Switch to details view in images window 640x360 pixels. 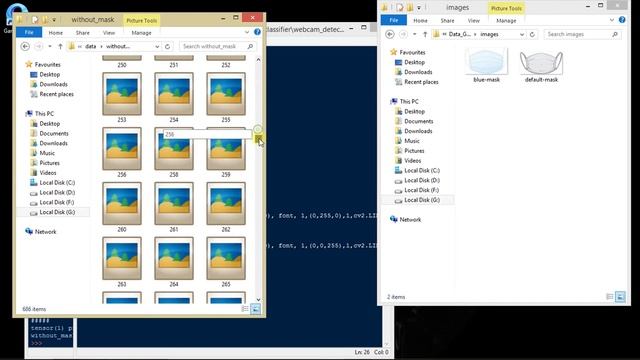click(609, 297)
